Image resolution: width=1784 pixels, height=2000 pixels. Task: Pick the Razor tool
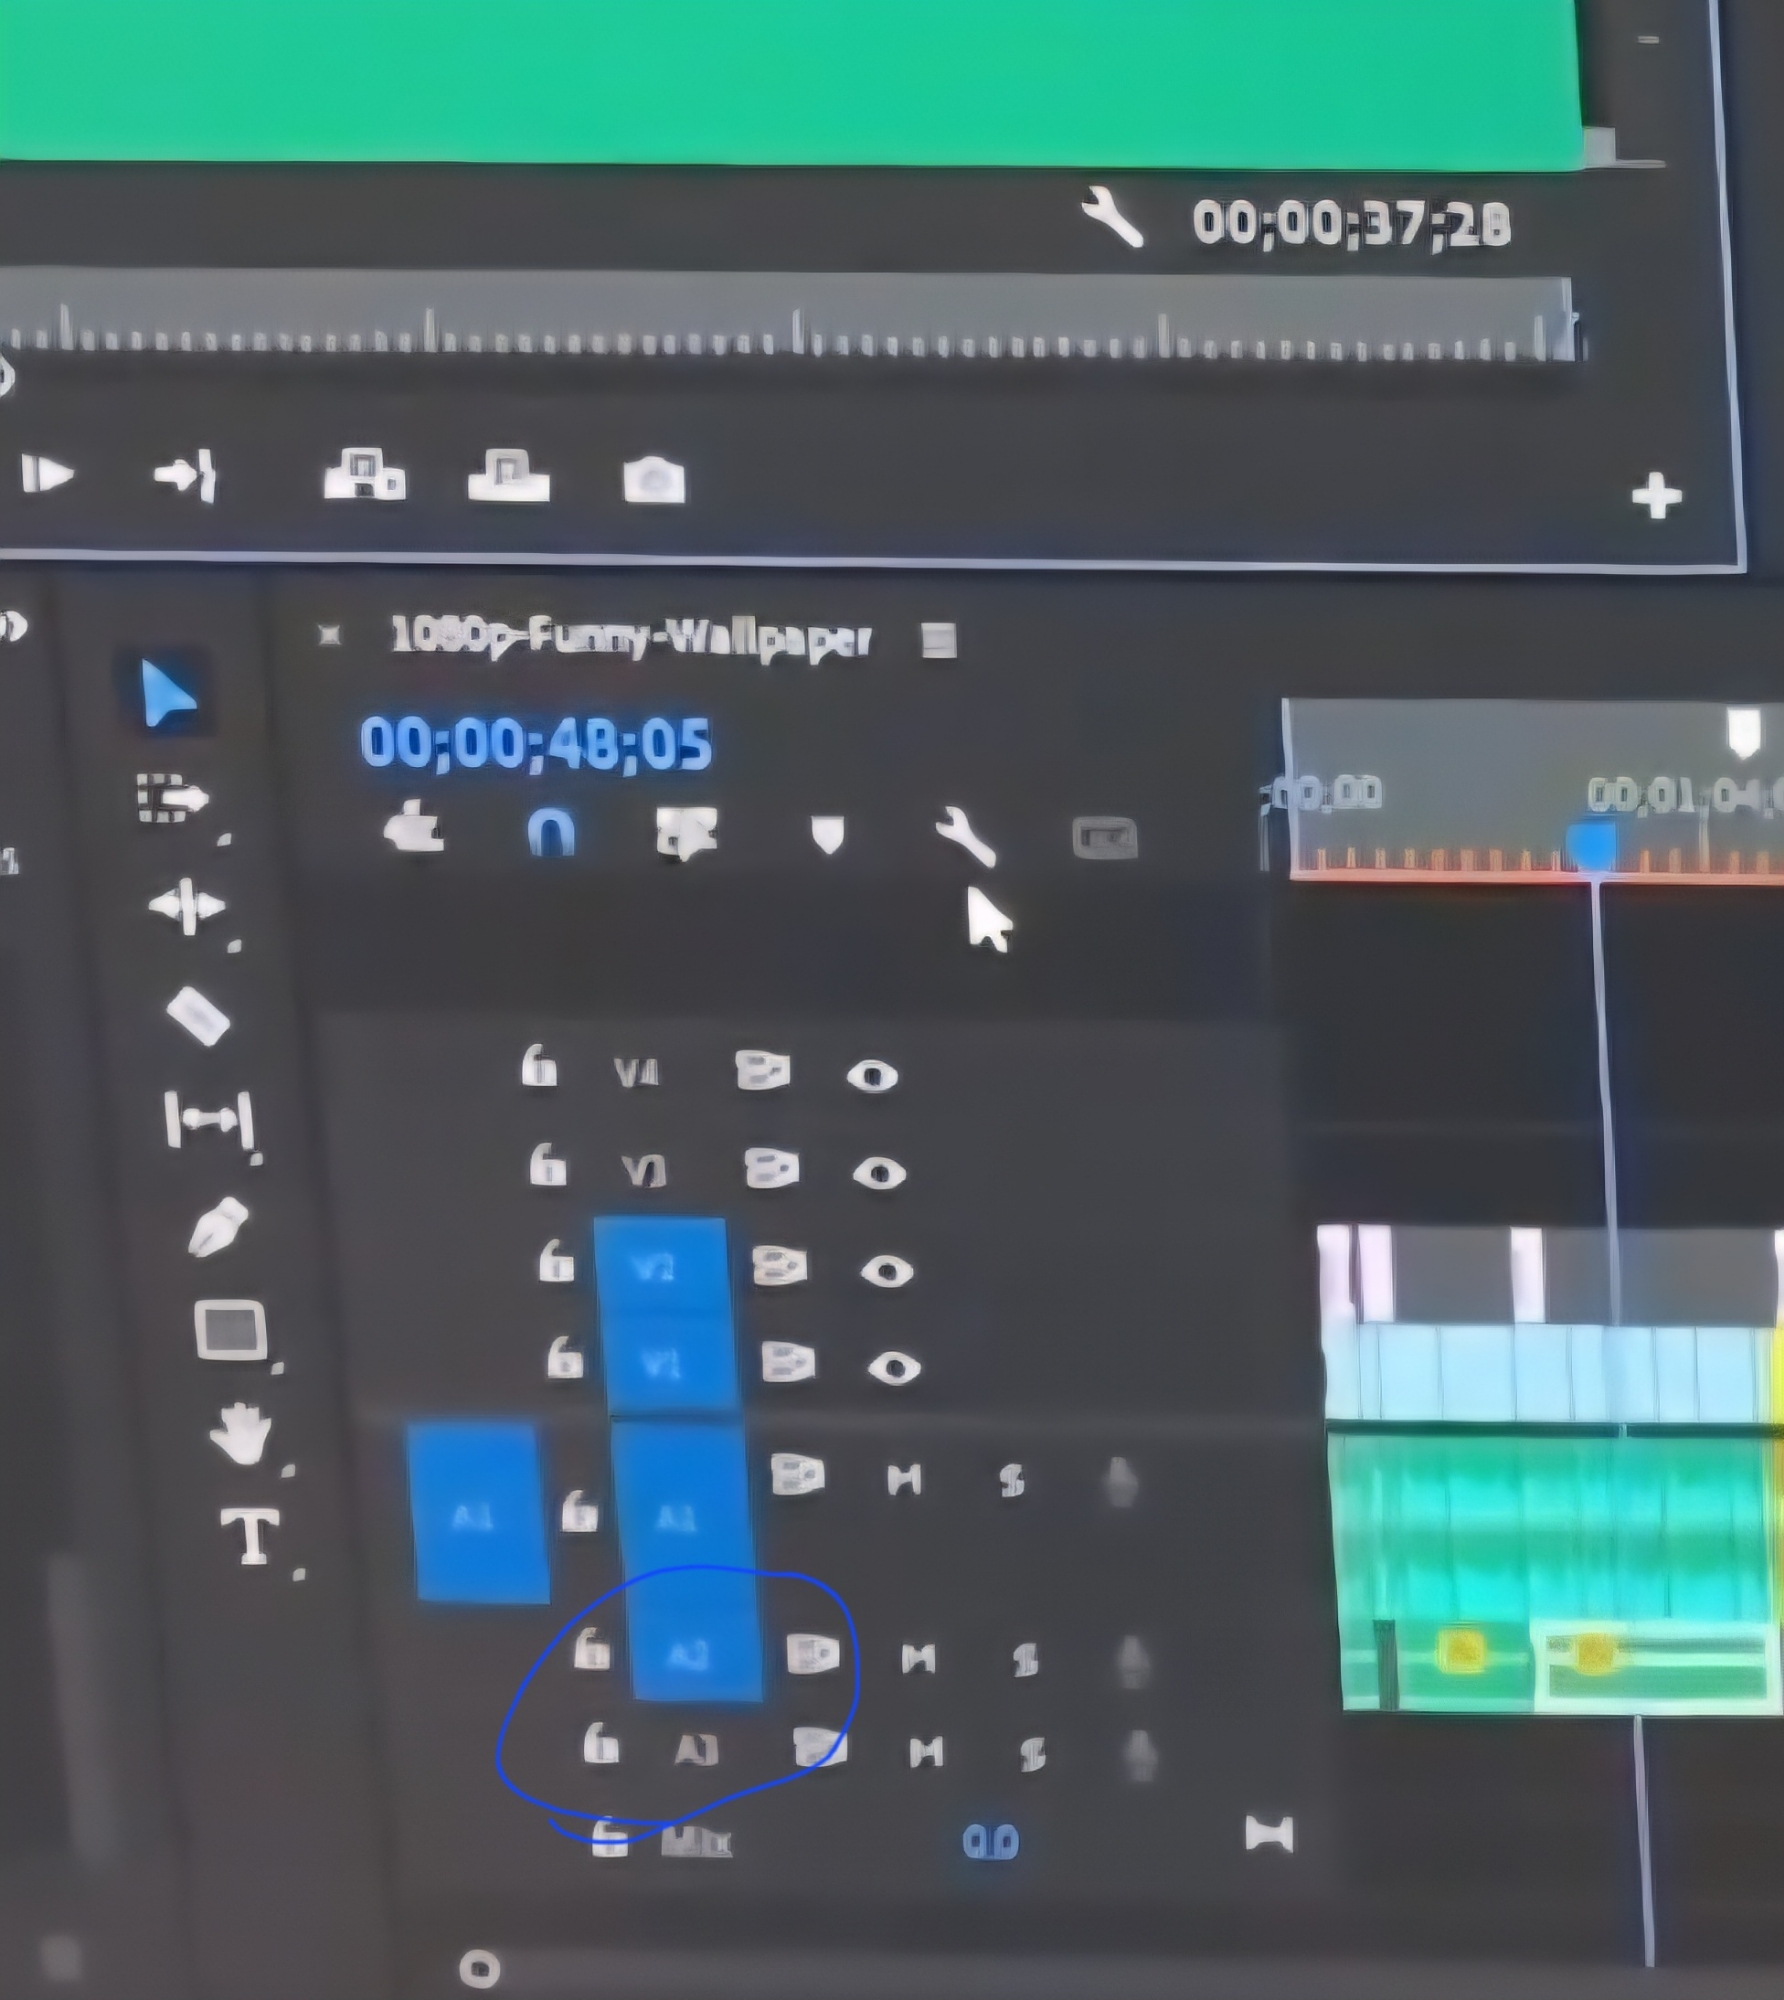pyautogui.click(x=198, y=1017)
